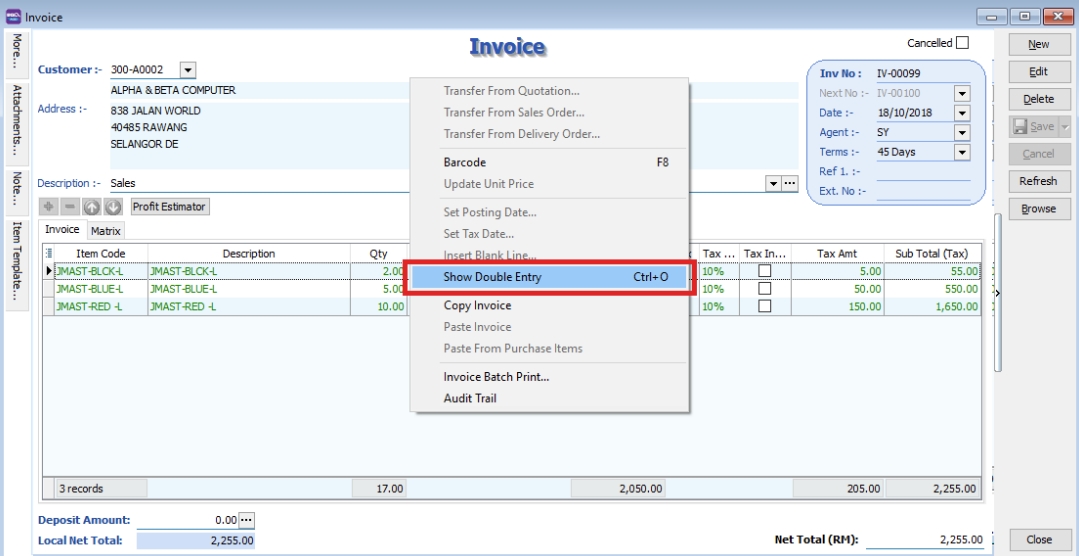Click the move line down arrow icon
The width and height of the screenshot is (1079, 556).
[113, 207]
